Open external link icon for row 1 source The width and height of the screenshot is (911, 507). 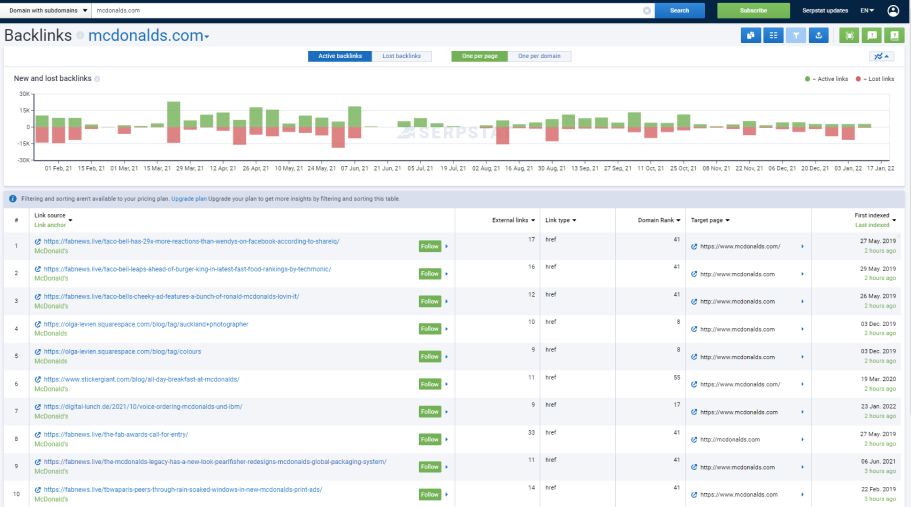(38, 242)
